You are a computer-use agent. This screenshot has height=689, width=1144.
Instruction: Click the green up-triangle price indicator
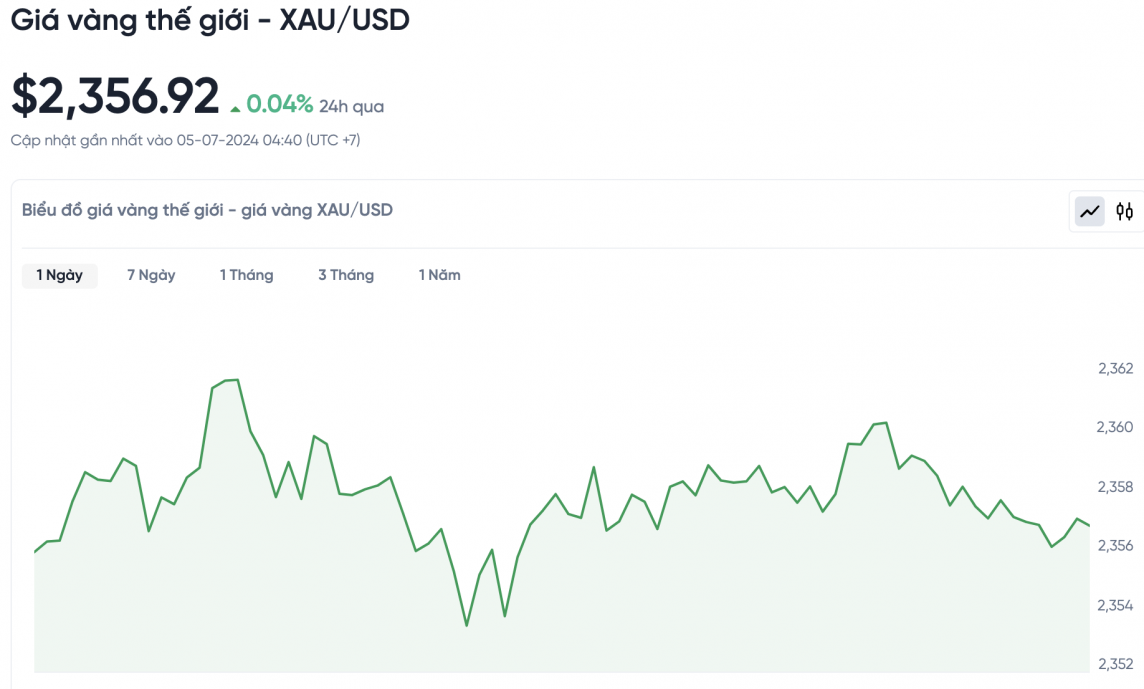(x=235, y=108)
